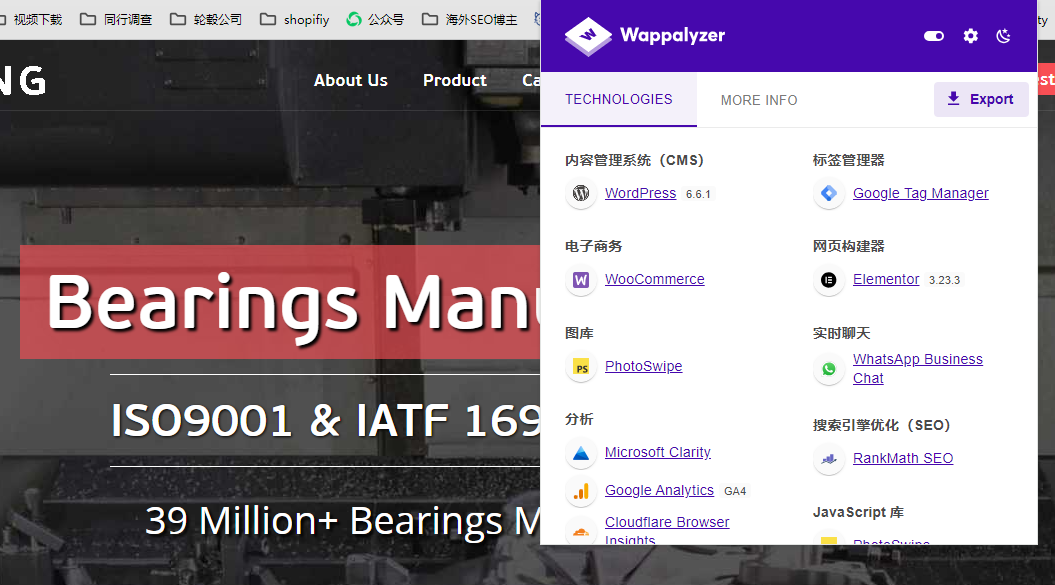Switch to the MORE INFO tab
Screen dimensions: 1055x585
(759, 100)
